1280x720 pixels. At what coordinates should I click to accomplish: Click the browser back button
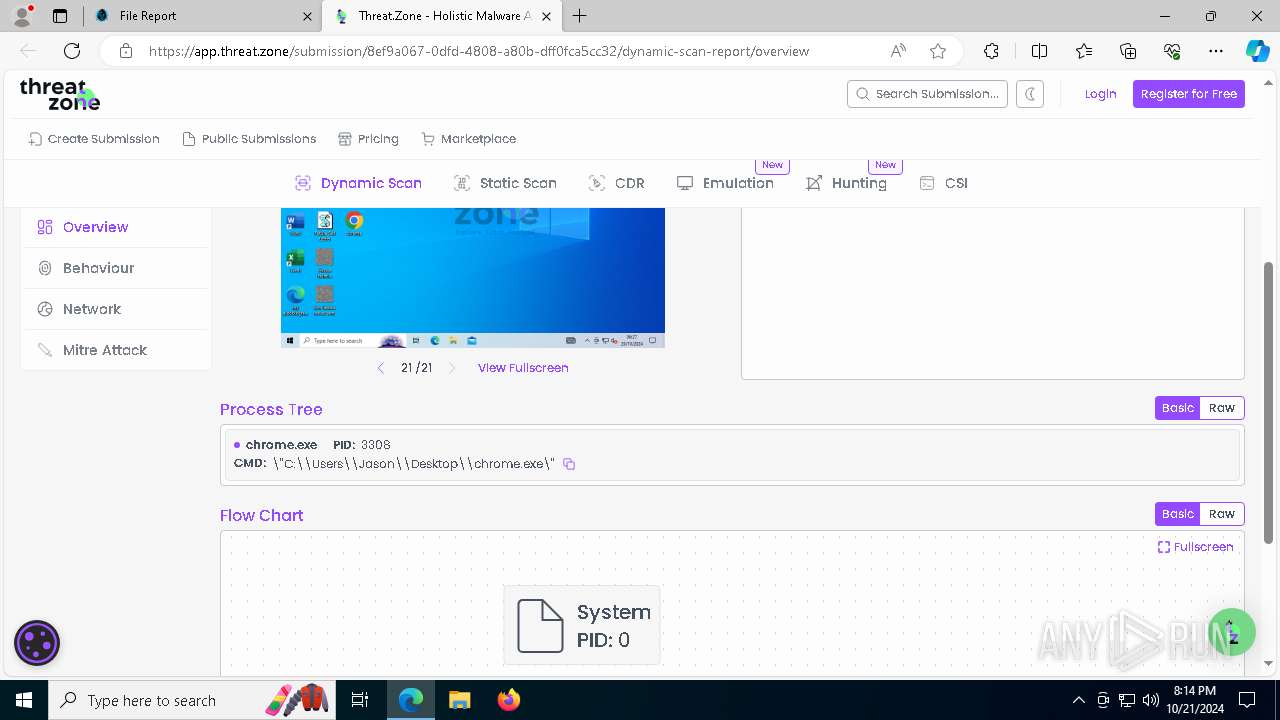[x=28, y=51]
